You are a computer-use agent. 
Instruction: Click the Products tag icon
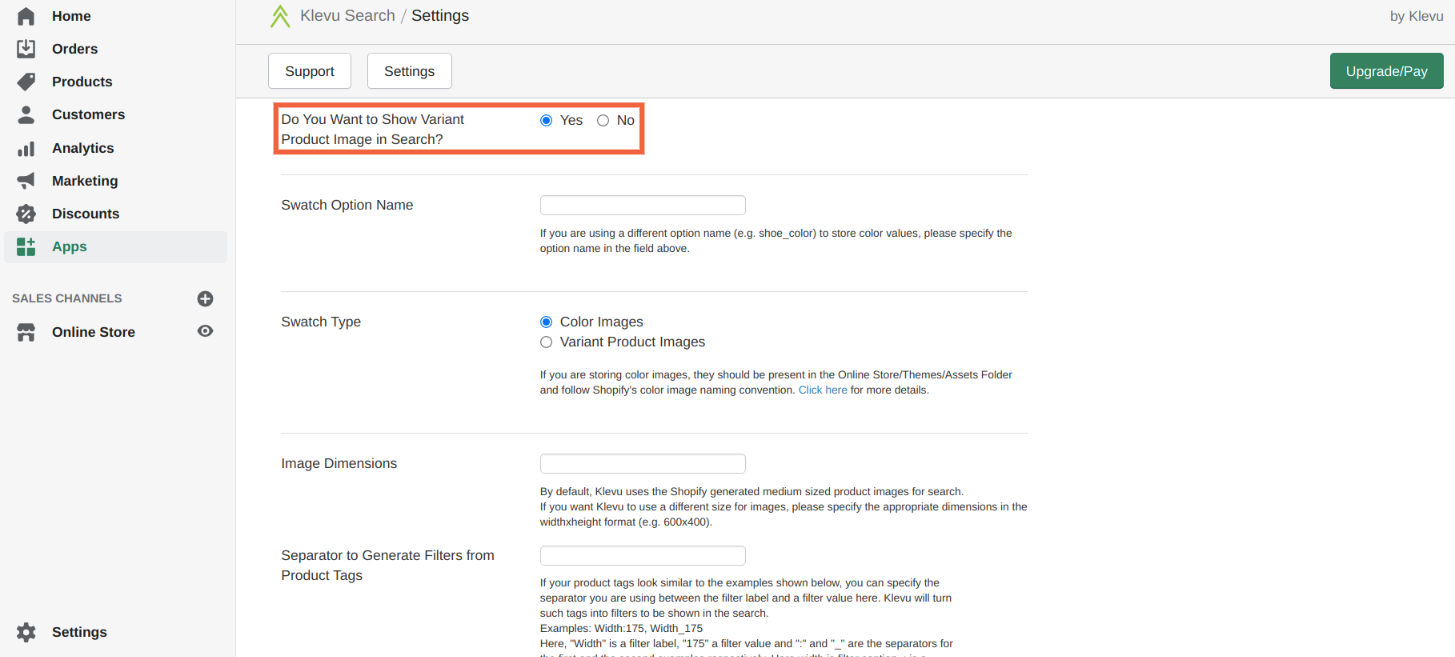[x=26, y=81]
